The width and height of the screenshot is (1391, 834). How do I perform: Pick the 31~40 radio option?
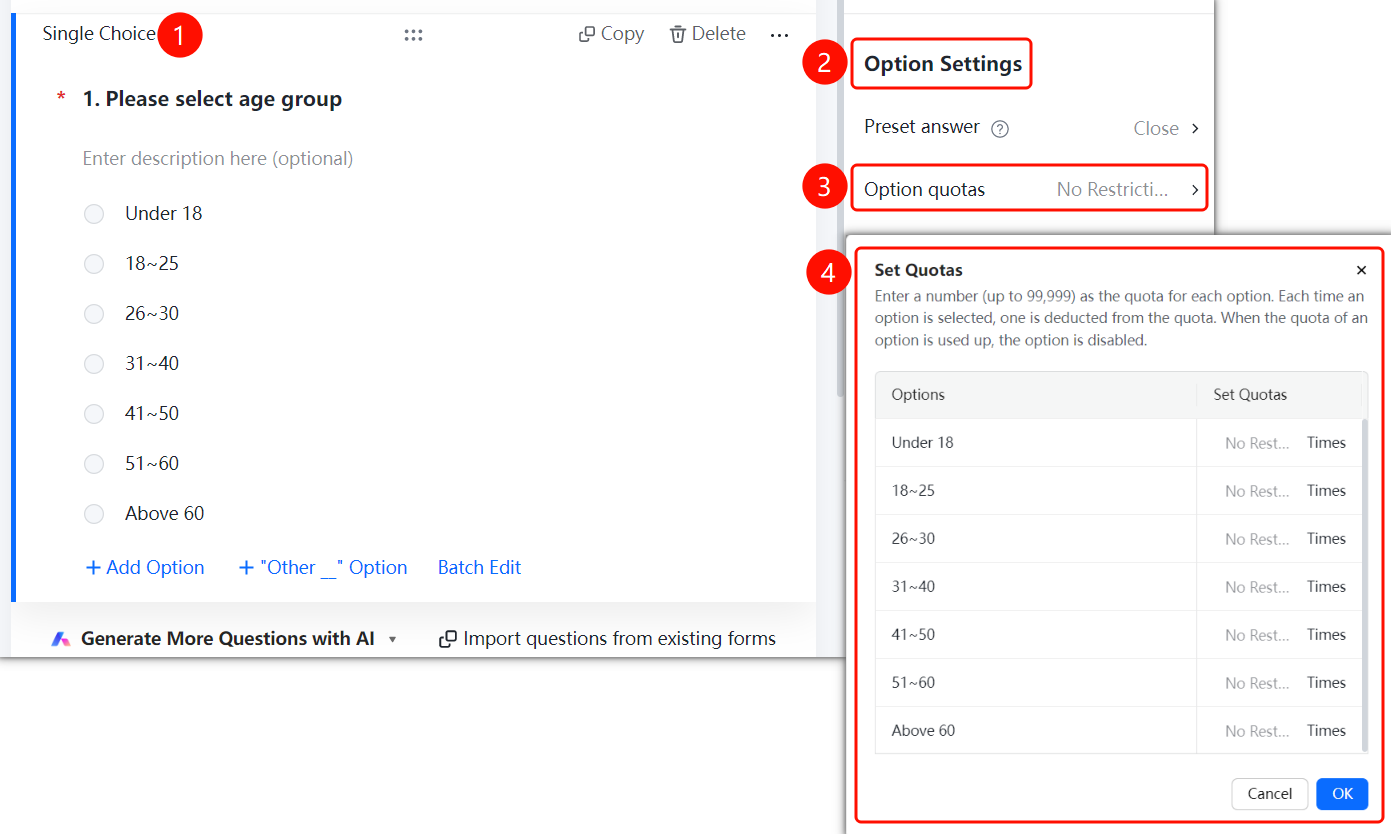[94, 364]
